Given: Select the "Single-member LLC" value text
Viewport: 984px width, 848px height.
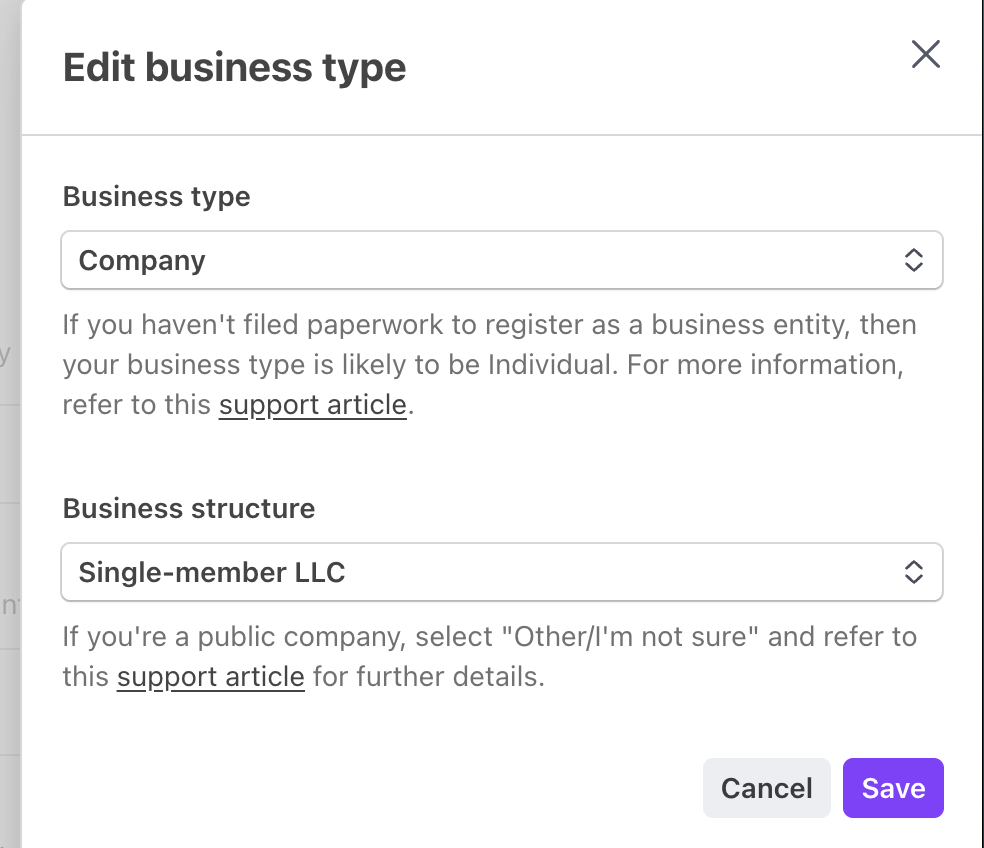Looking at the screenshot, I should pyautogui.click(x=211, y=572).
